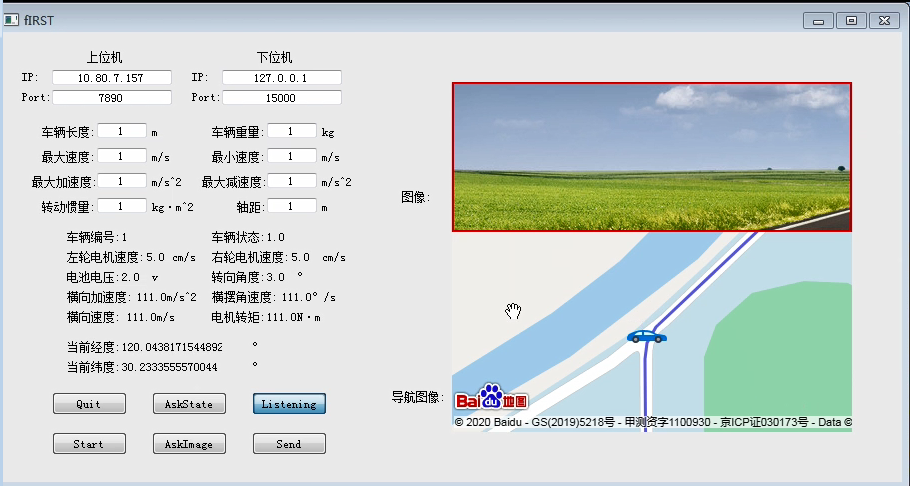910x486 pixels.
Task: Close the fIRST window
Action: [x=884, y=21]
